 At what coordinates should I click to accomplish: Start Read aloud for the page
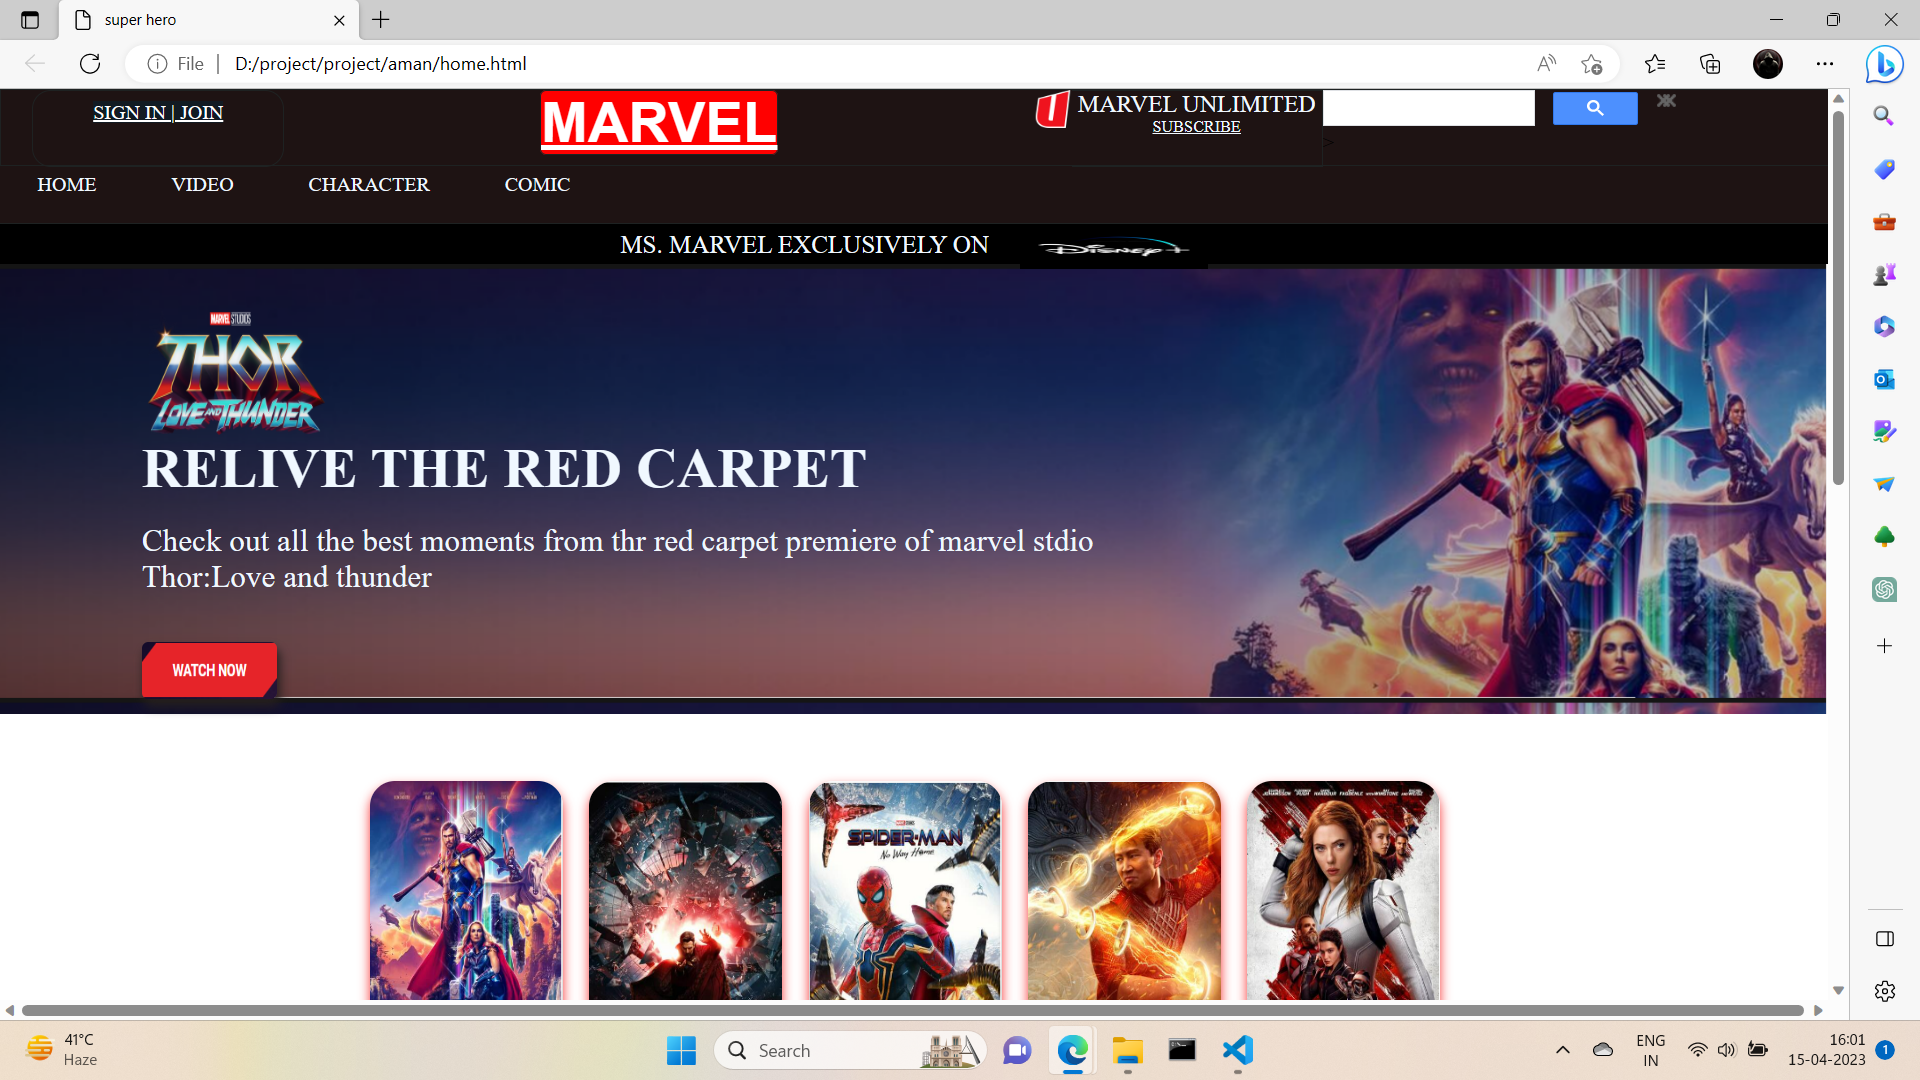1546,63
